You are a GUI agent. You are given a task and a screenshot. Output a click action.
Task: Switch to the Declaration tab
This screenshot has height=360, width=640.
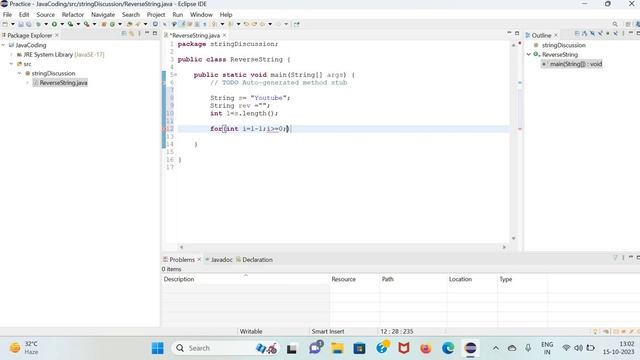[254, 260]
